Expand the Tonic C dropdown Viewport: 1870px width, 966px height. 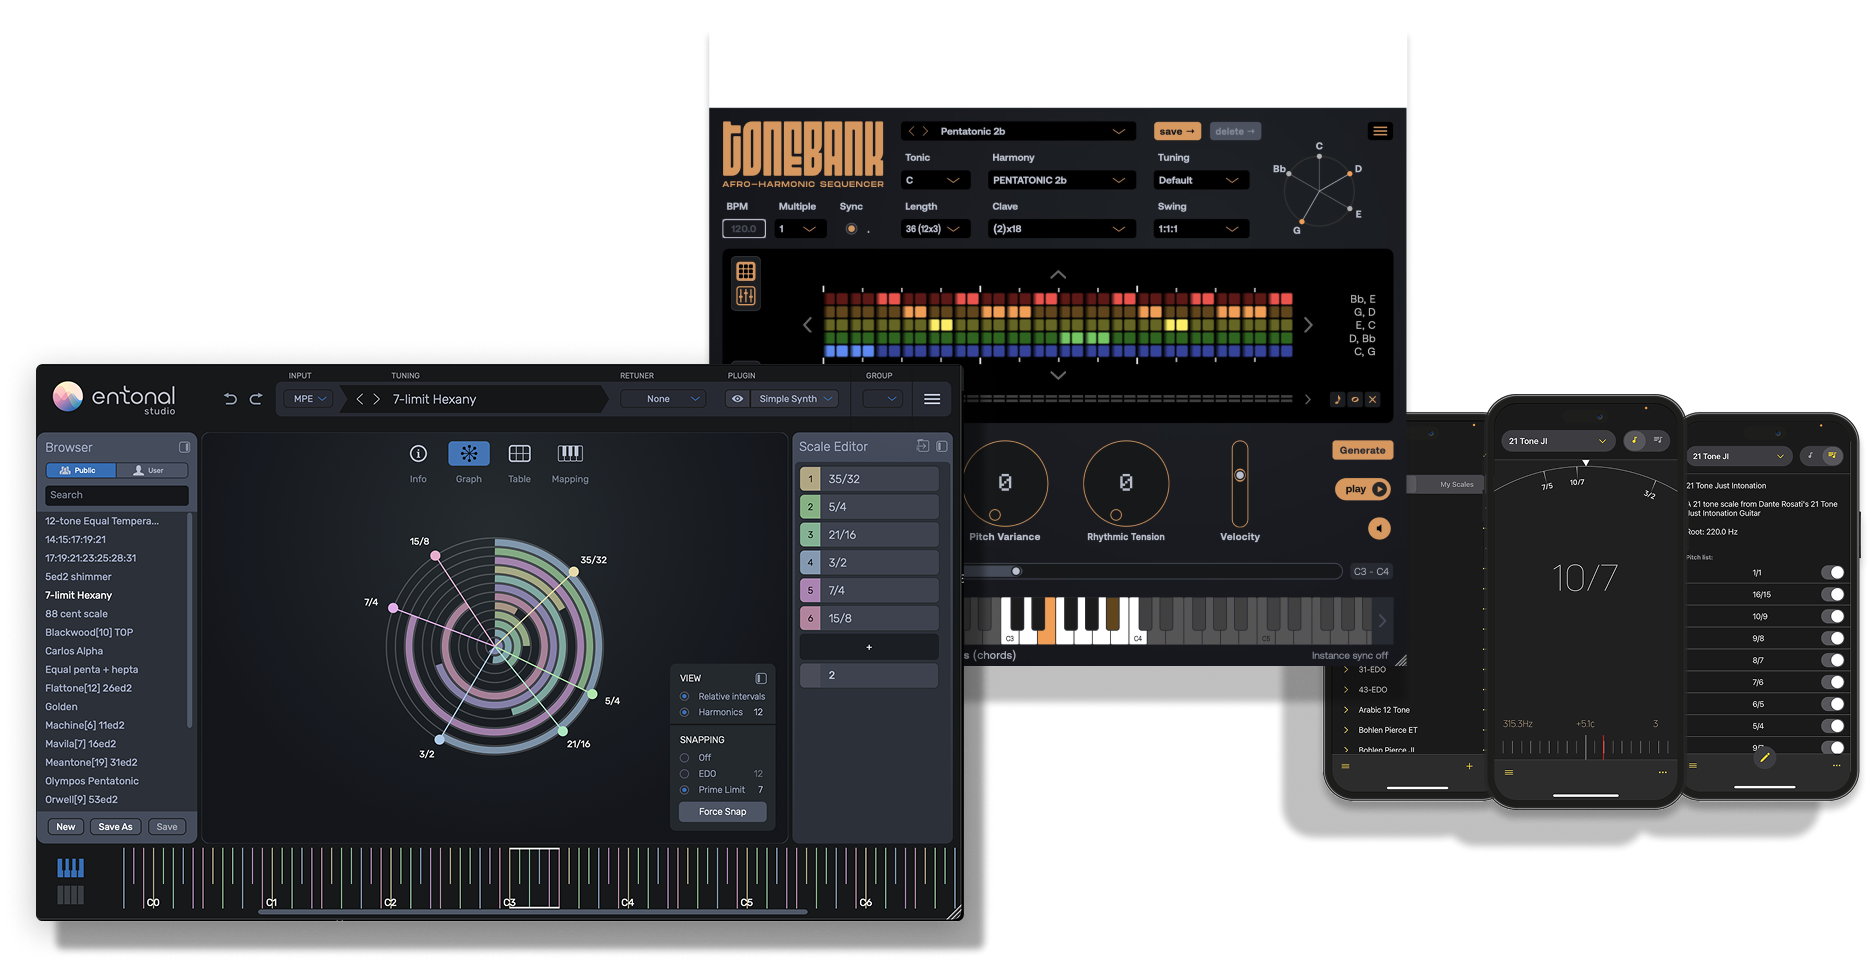934,181
